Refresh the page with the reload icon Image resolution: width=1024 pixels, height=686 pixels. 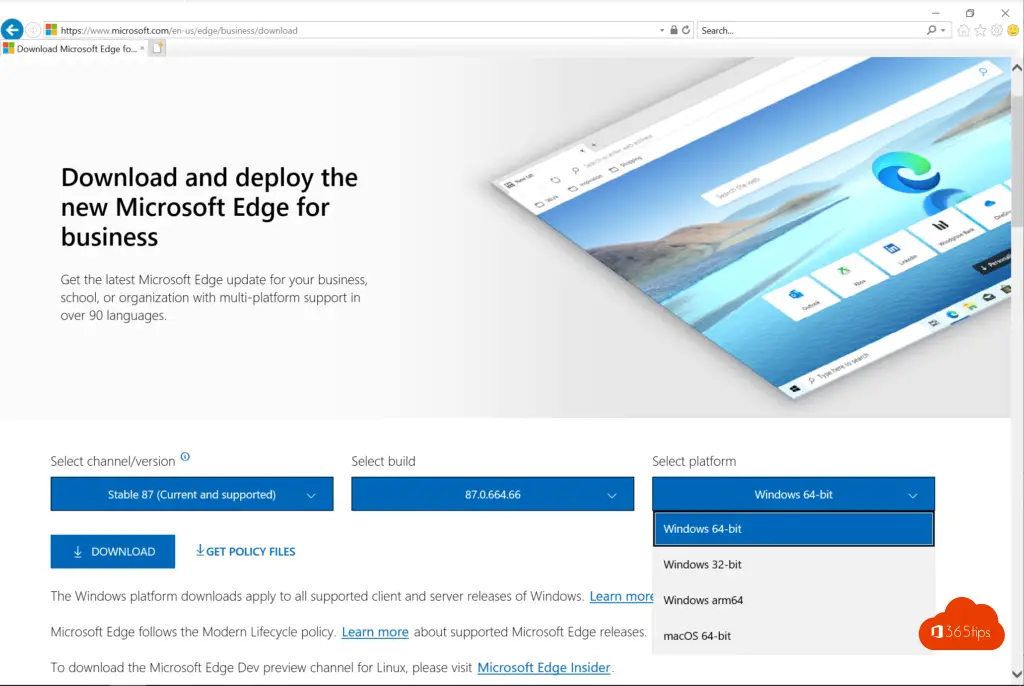click(686, 30)
